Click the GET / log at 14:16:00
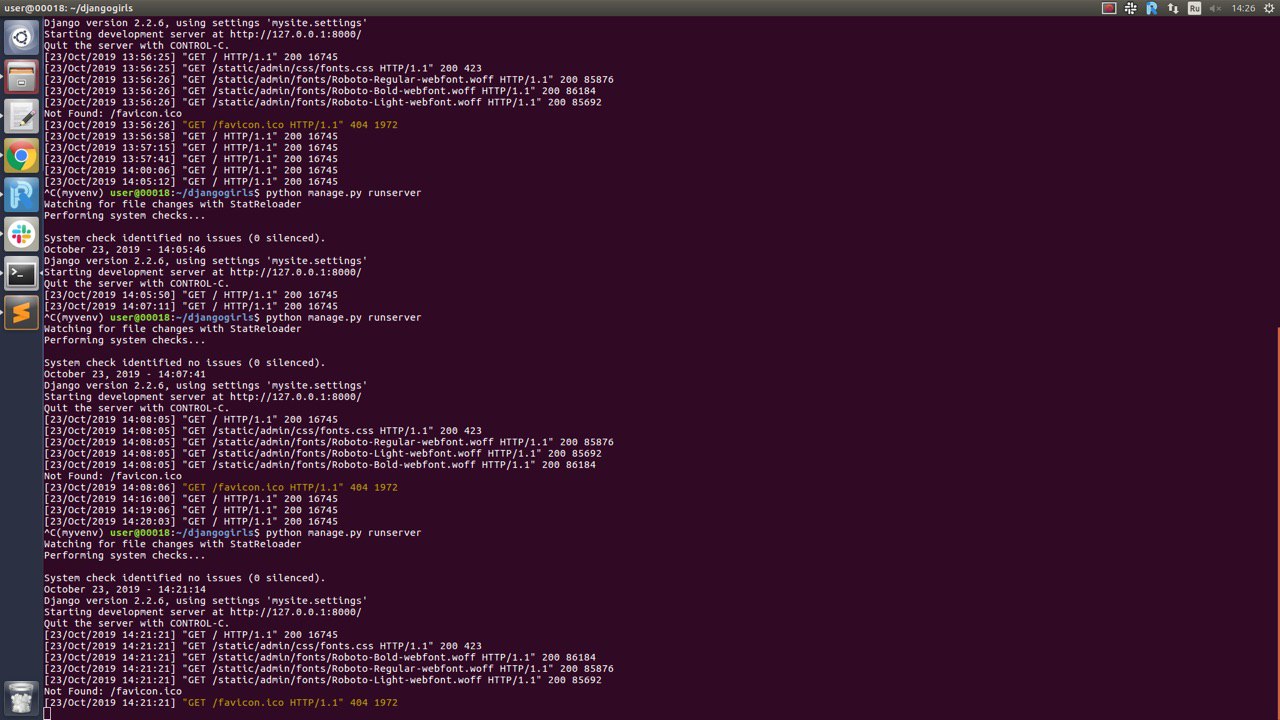This screenshot has height=720, width=1280. click(191, 499)
